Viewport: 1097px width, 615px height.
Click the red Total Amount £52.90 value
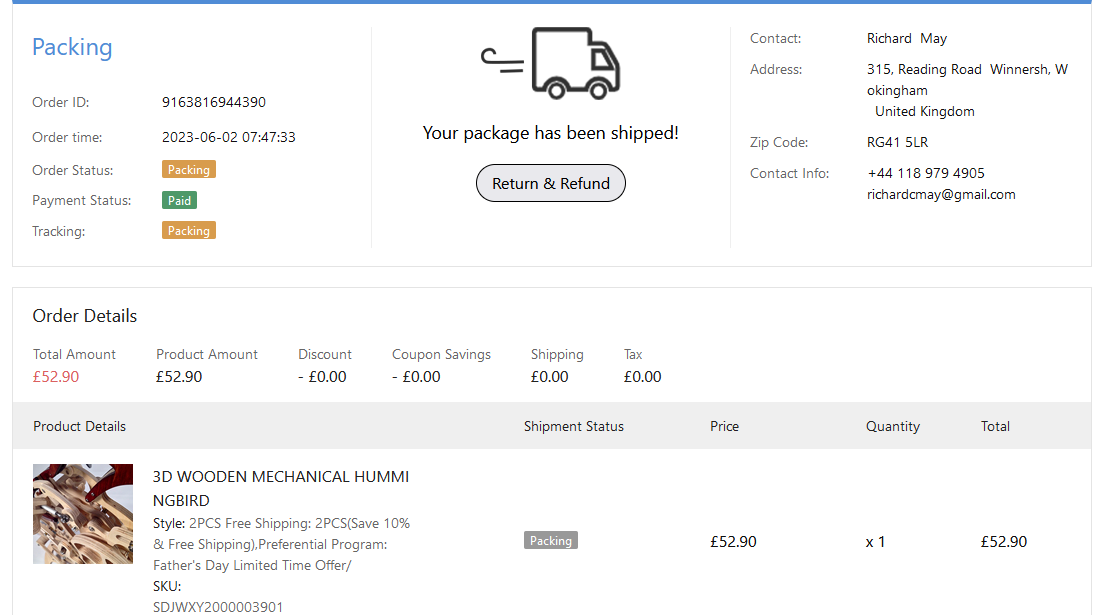coord(56,377)
